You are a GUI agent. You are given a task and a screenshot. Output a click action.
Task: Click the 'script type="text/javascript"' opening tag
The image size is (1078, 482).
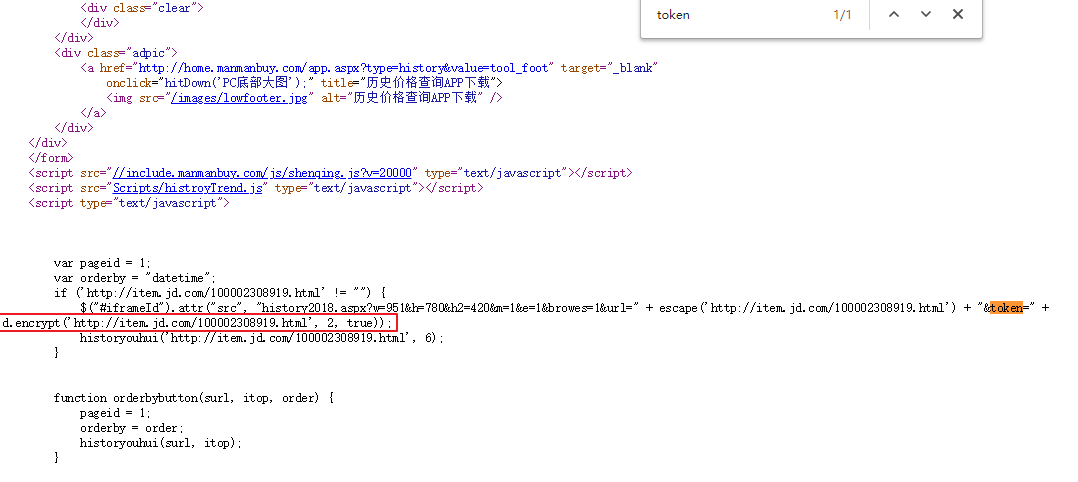[129, 203]
